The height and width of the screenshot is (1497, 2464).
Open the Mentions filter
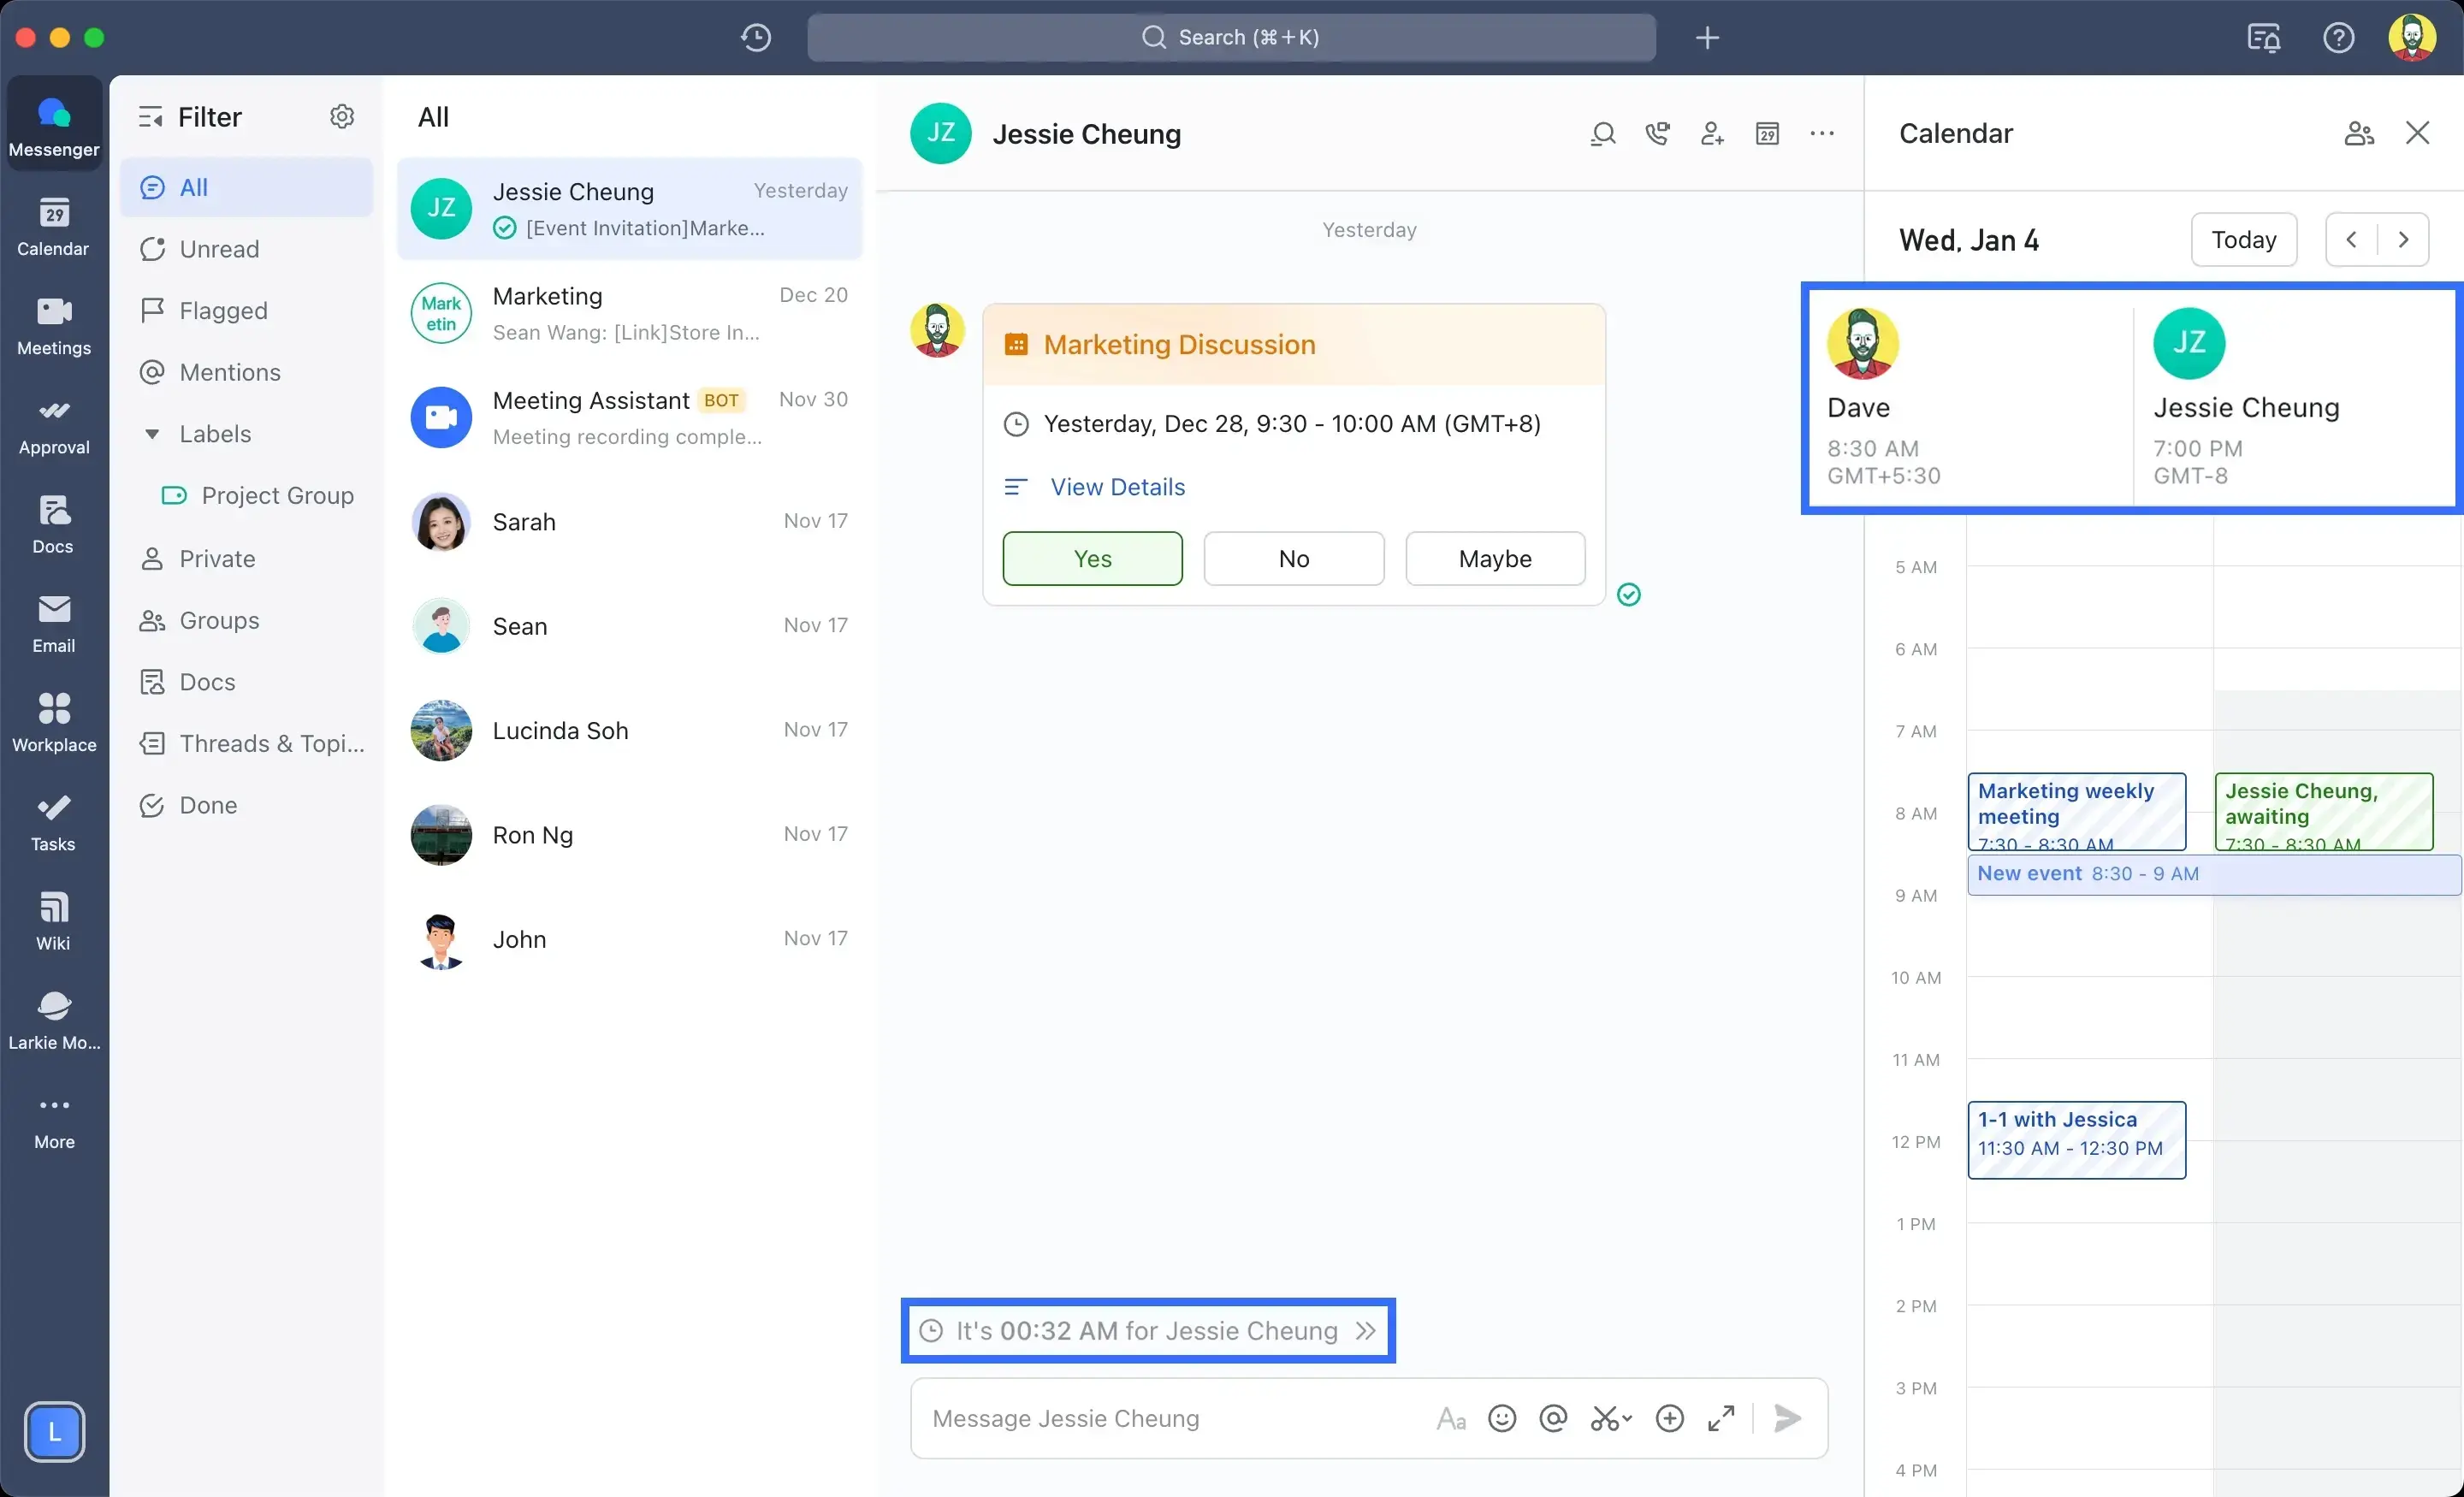point(230,372)
